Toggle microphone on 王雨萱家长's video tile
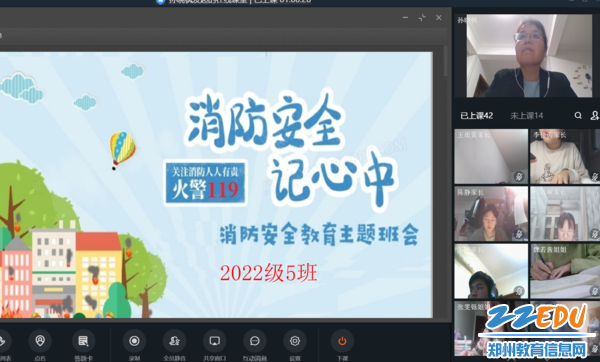Image resolution: width=600 pixels, height=362 pixels. 519,177
